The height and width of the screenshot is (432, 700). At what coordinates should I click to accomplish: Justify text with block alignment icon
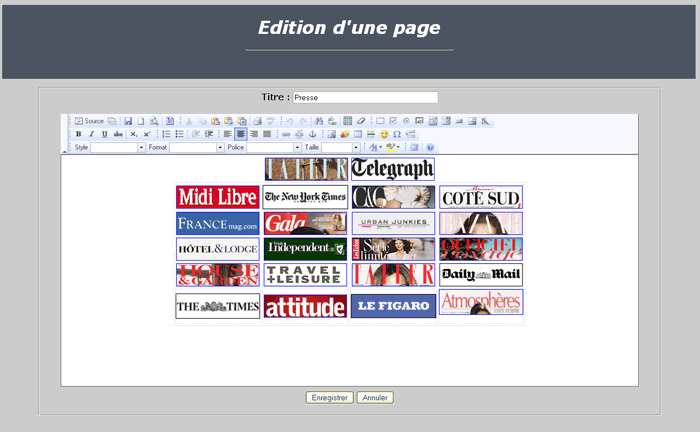[x=267, y=134]
